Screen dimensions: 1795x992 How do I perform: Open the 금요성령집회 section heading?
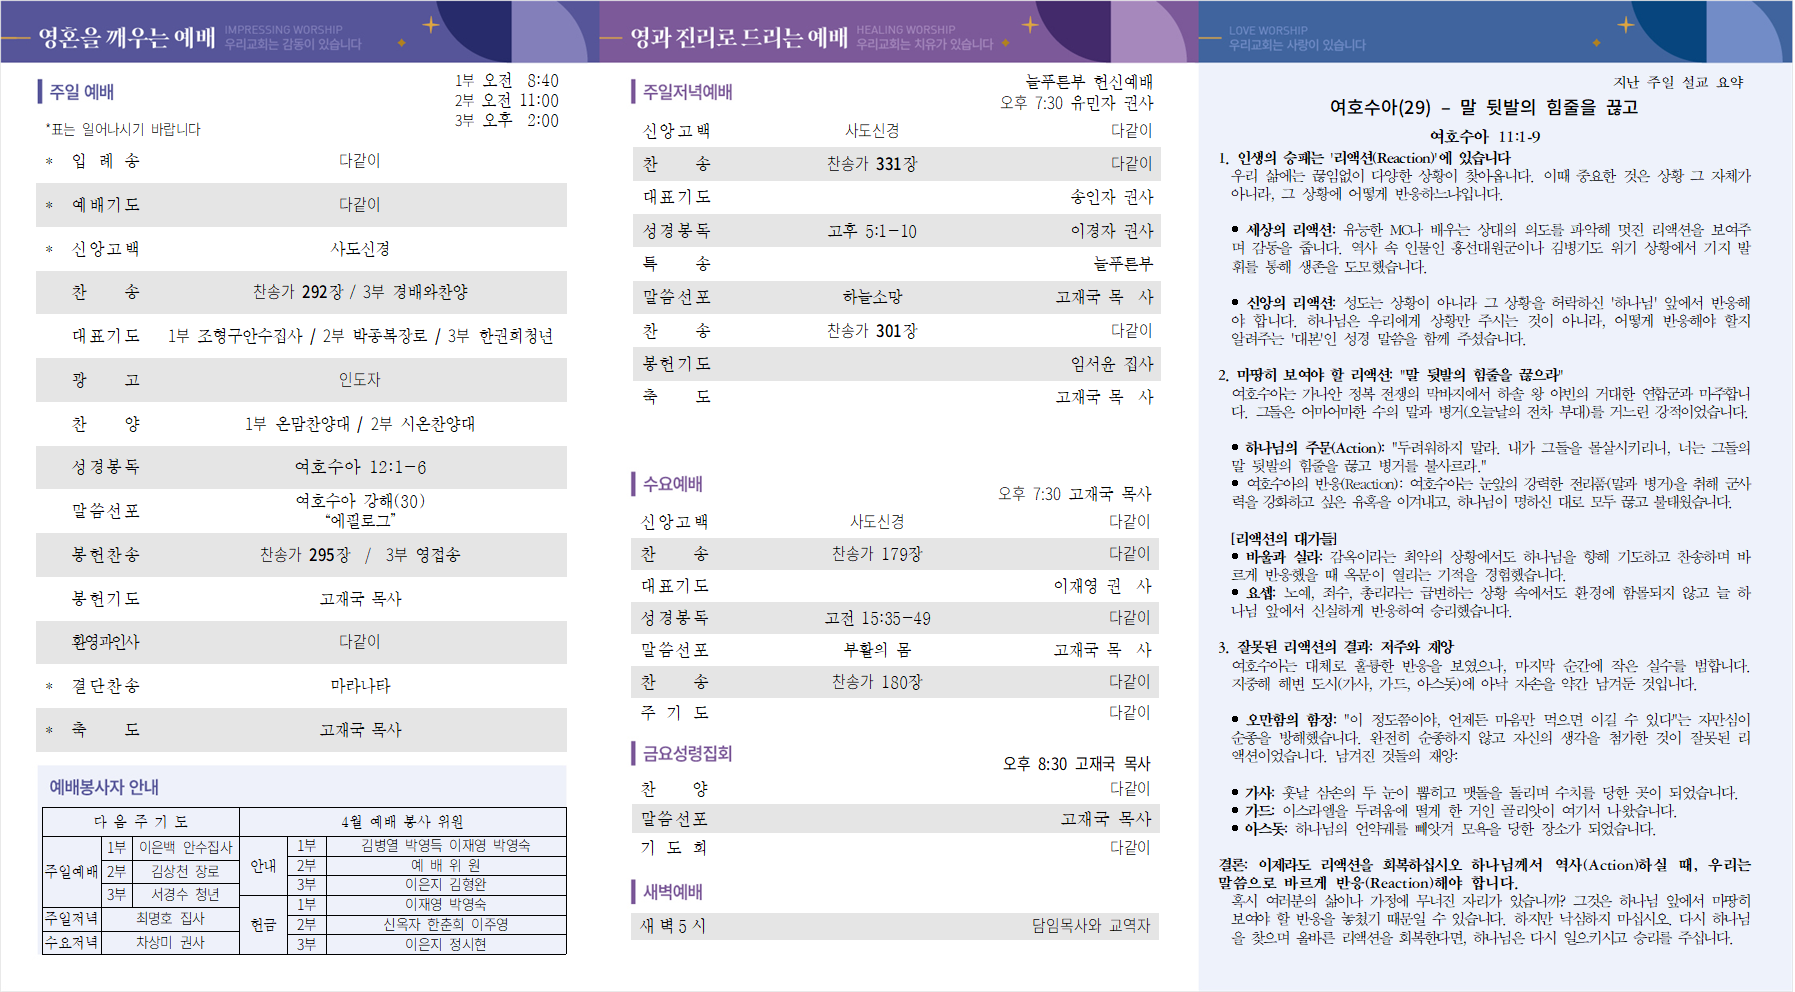[687, 753]
